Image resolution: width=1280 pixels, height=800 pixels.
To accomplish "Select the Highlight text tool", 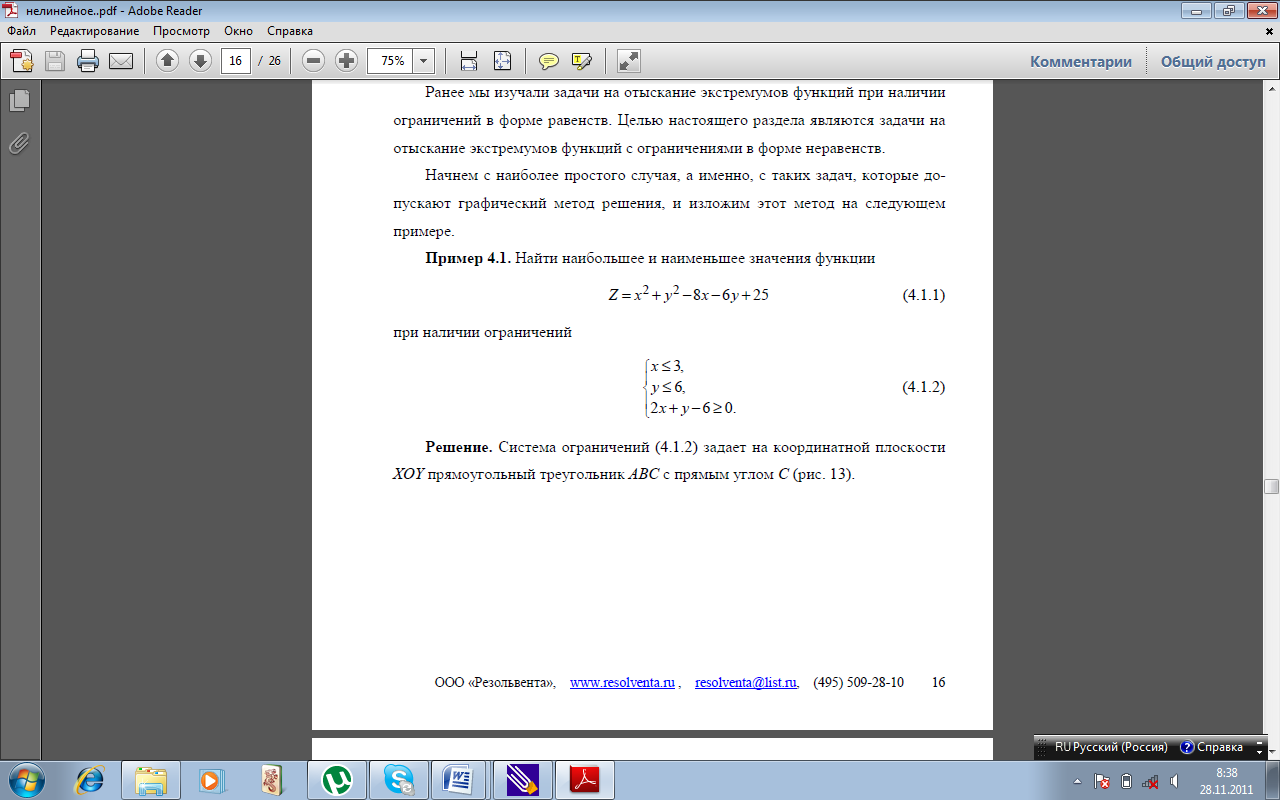I will tap(582, 61).
